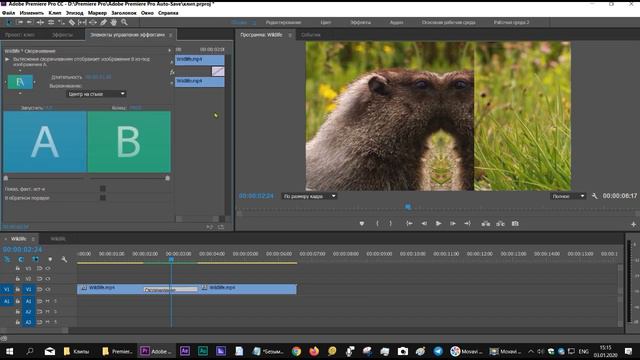
Task: Click the Extract button
Action: pyautogui.click(x=500, y=224)
